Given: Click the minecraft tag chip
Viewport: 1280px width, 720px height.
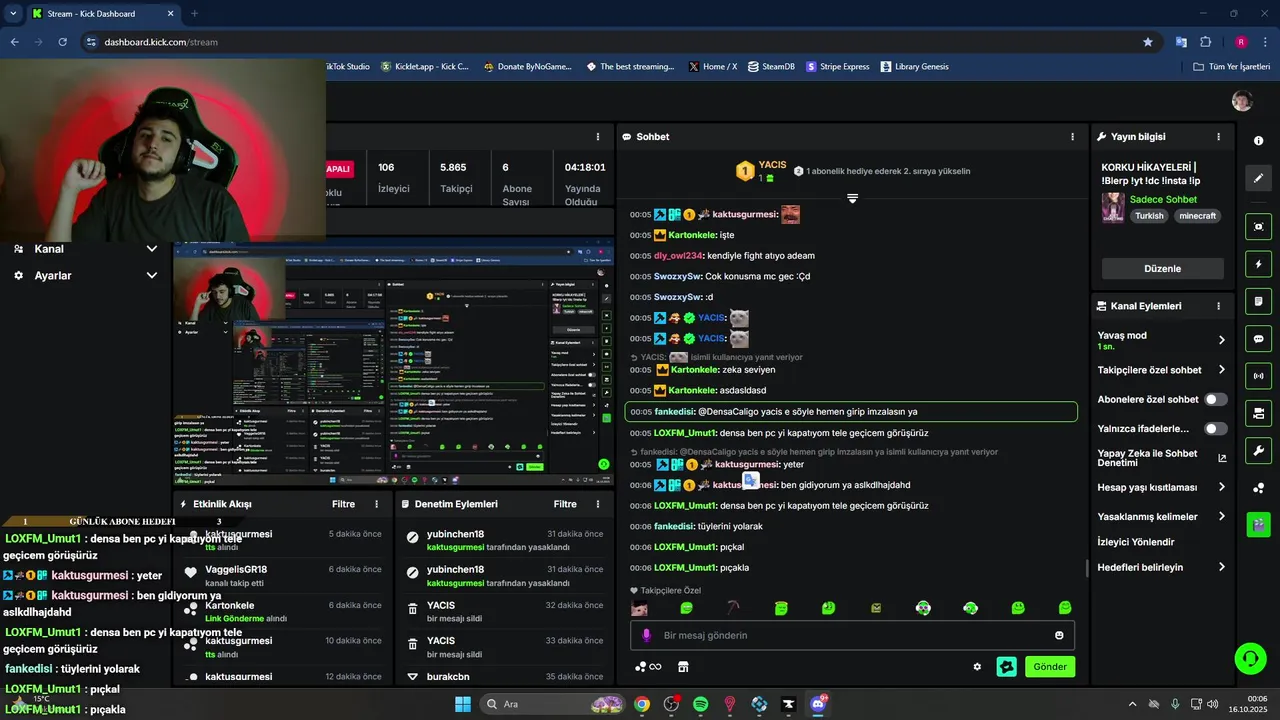Looking at the screenshot, I should (x=1197, y=216).
